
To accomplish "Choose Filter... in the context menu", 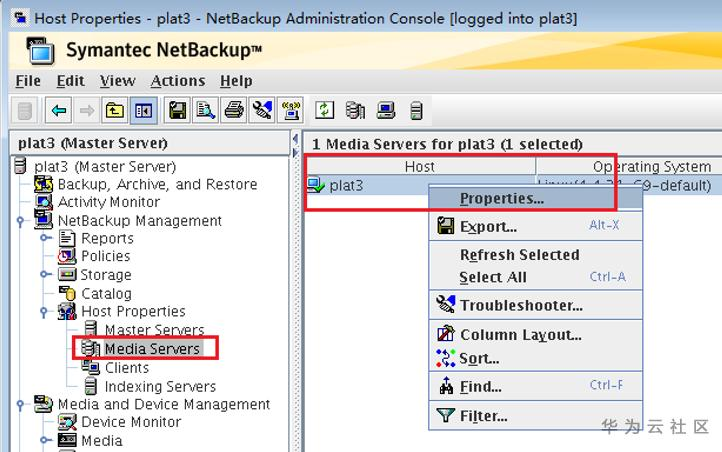I will point(536,416).
